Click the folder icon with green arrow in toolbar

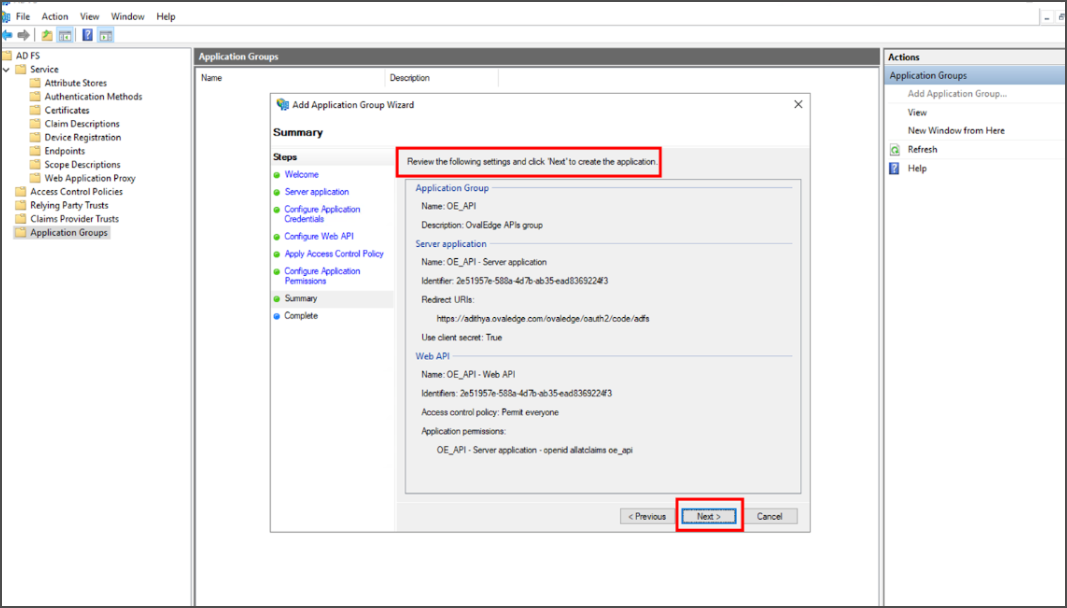pyautogui.click(x=46, y=34)
